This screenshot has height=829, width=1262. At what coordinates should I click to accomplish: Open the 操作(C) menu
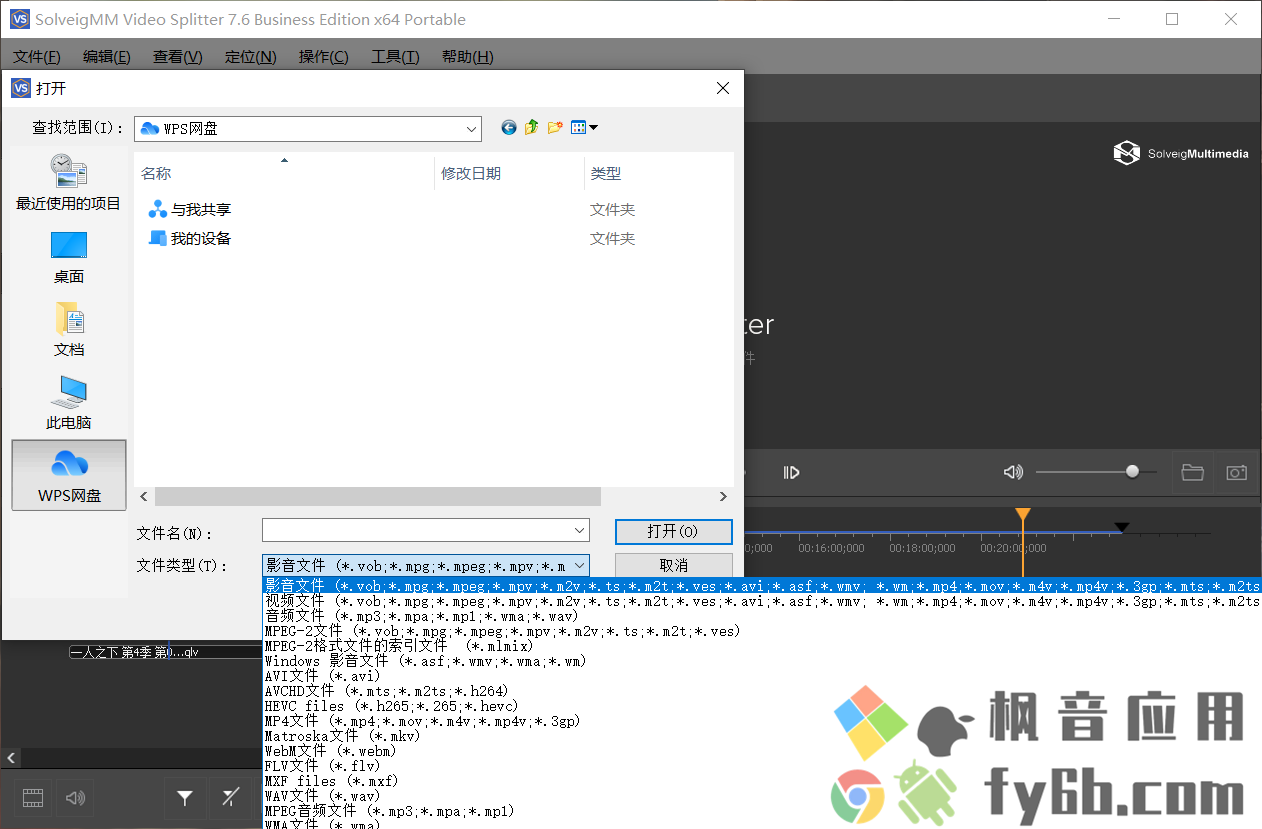click(324, 57)
